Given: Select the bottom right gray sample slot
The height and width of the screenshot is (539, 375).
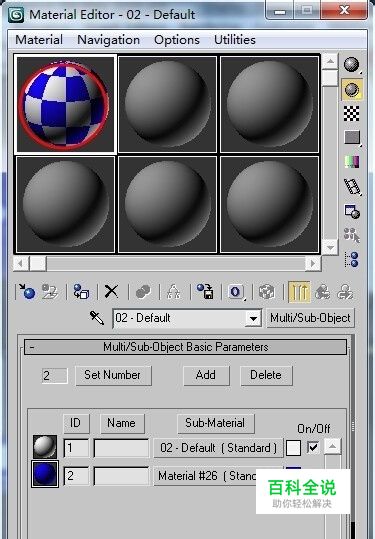Looking at the screenshot, I should click(269, 205).
